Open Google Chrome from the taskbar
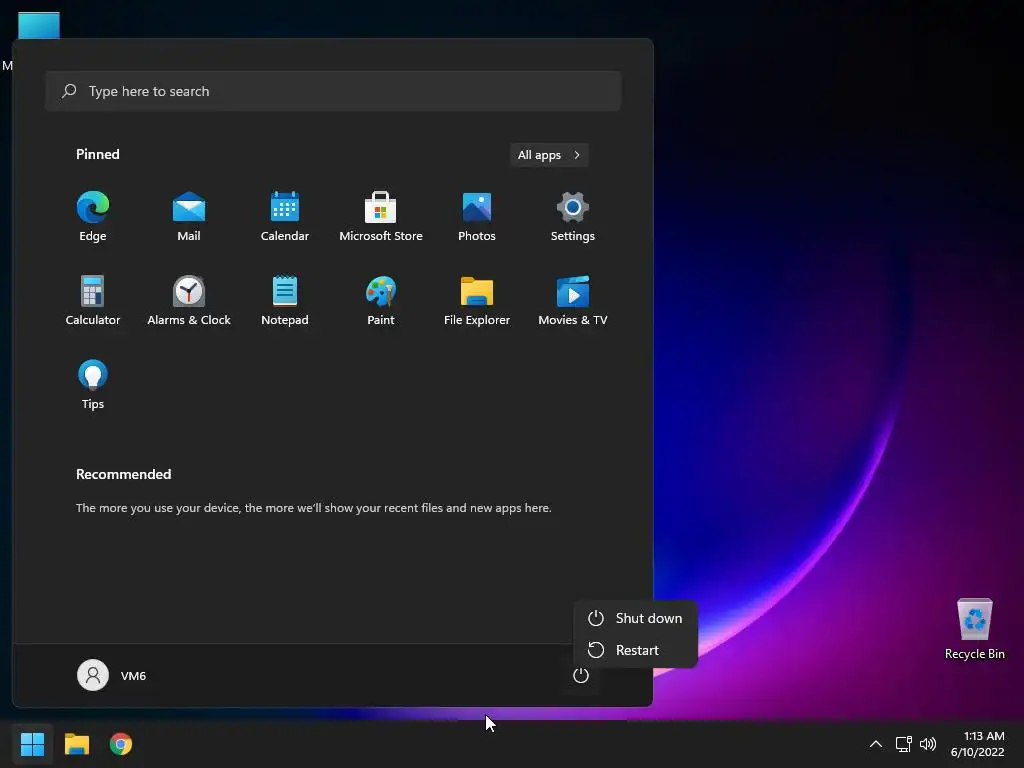 [x=121, y=744]
